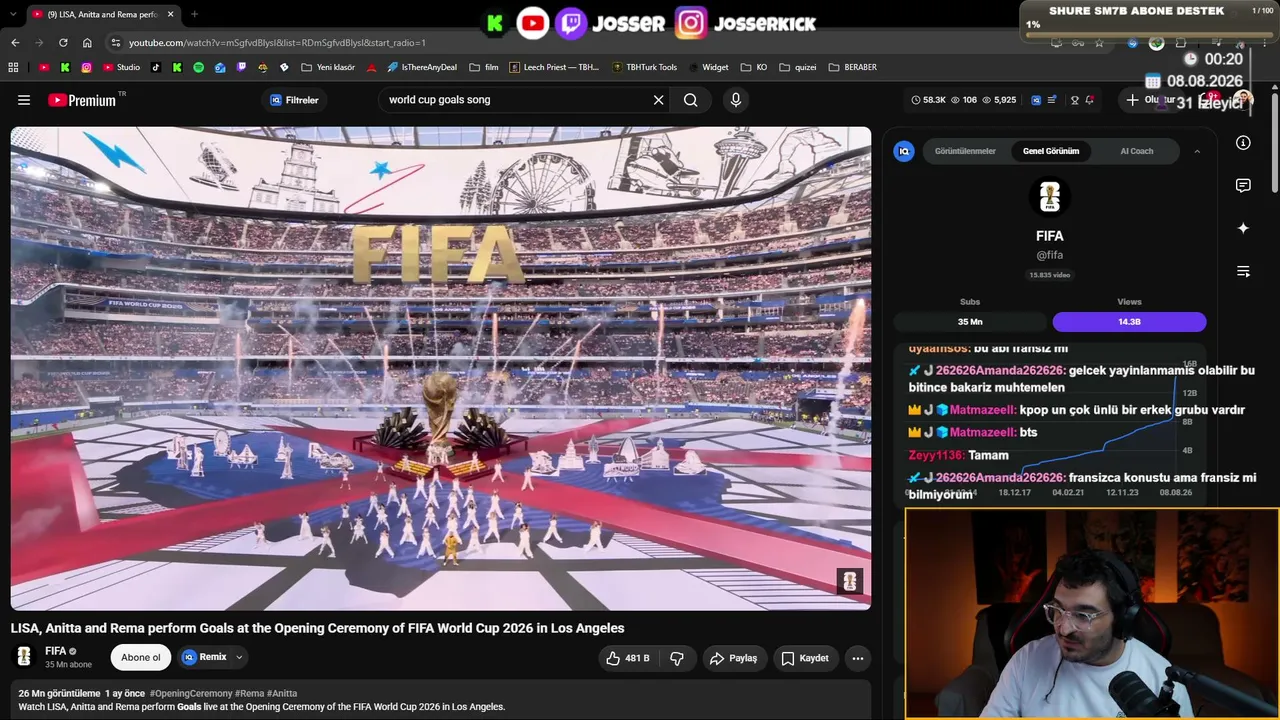Screen dimensions: 1280x720
Task: Collapse the vidIQ panel with the chevron
Action: click(x=1197, y=151)
